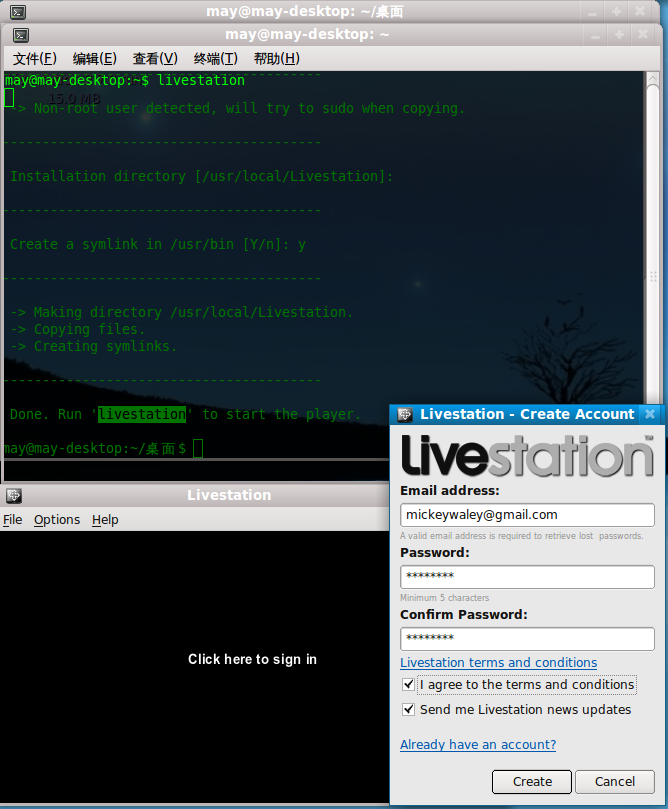Click the terminal scrollbar up arrow
The width and height of the screenshot is (668, 809).
tap(653, 79)
